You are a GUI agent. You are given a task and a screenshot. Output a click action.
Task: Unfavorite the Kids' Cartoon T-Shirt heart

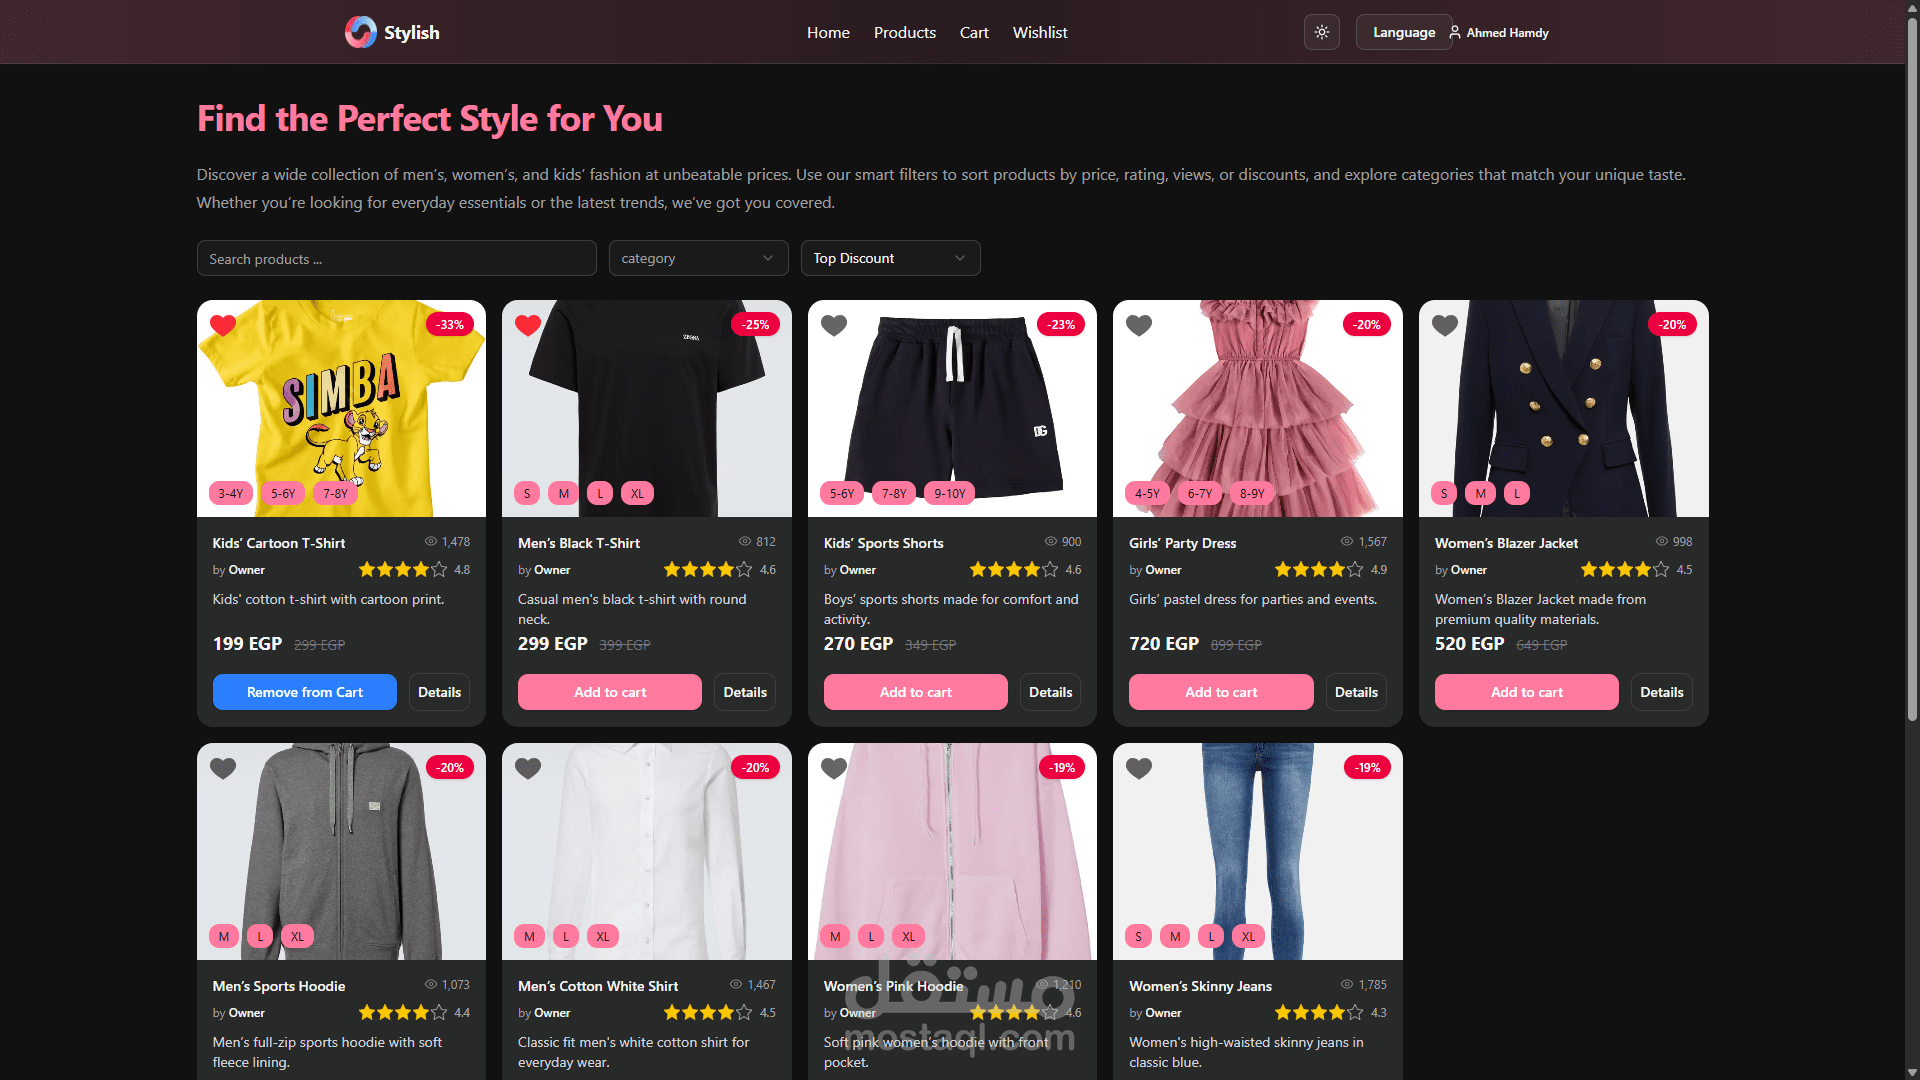[x=223, y=325]
